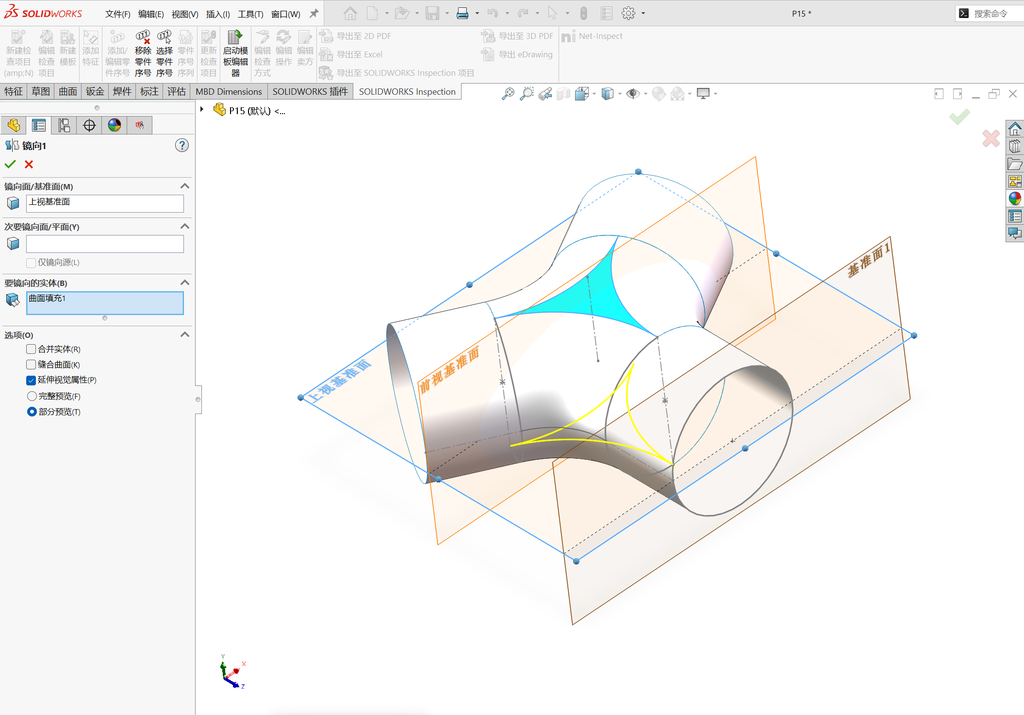This screenshot has height=715, width=1024.
Task: Open the 文件(F) menu
Action: pos(118,14)
